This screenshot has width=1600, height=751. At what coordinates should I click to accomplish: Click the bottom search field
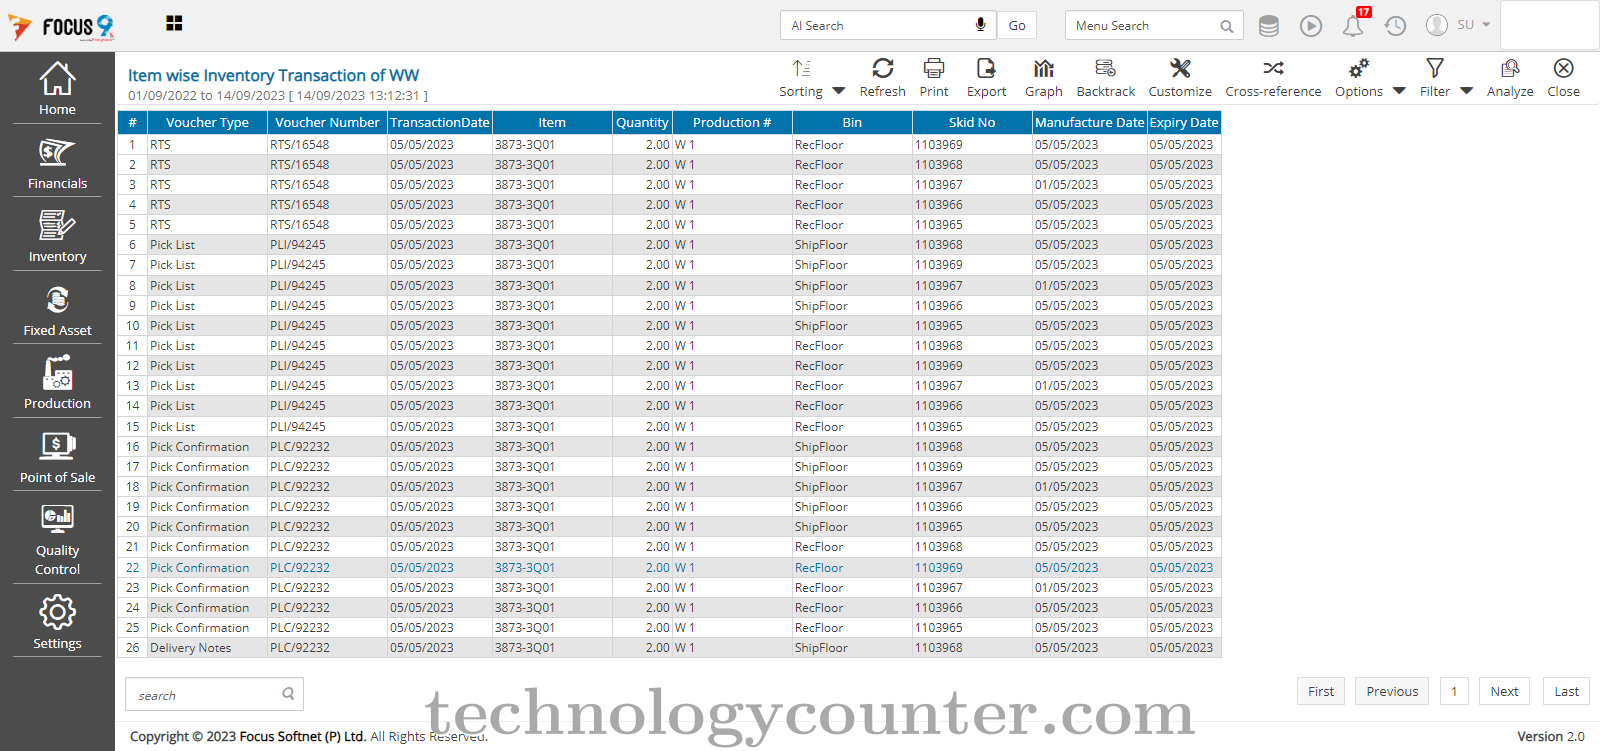click(x=214, y=694)
